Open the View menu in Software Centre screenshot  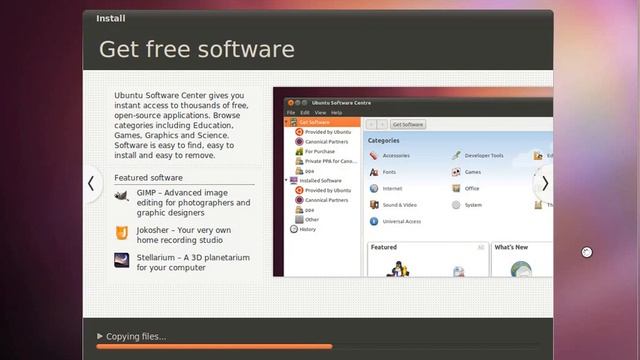pyautogui.click(x=320, y=113)
